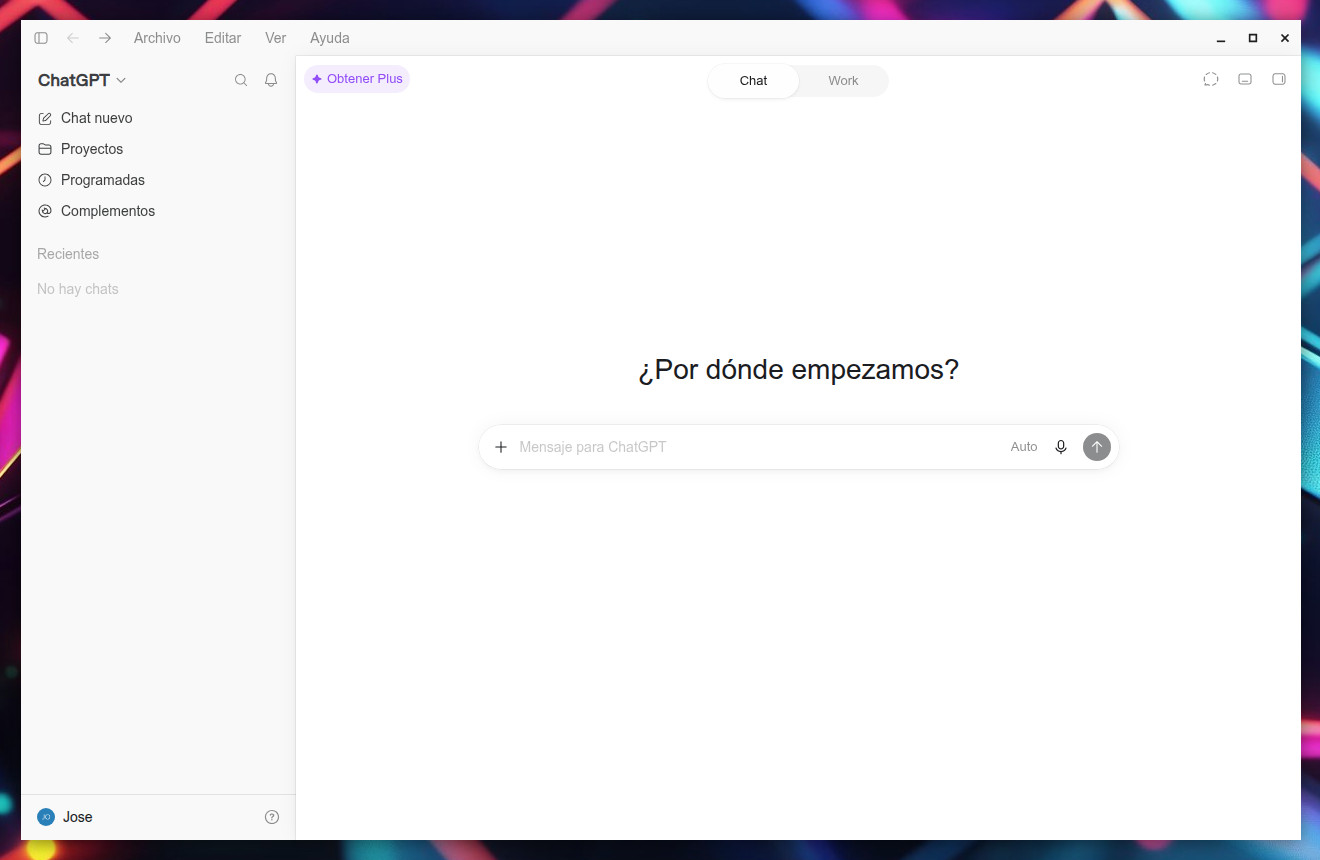Start a Chat nuevo
The image size is (1320, 860).
point(158,118)
